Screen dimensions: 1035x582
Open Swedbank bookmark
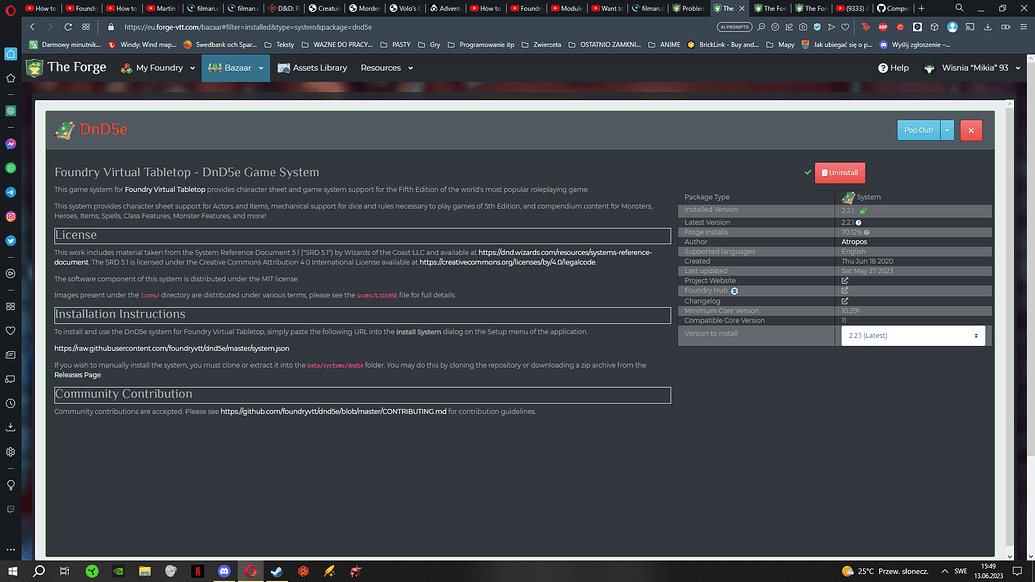220,45
